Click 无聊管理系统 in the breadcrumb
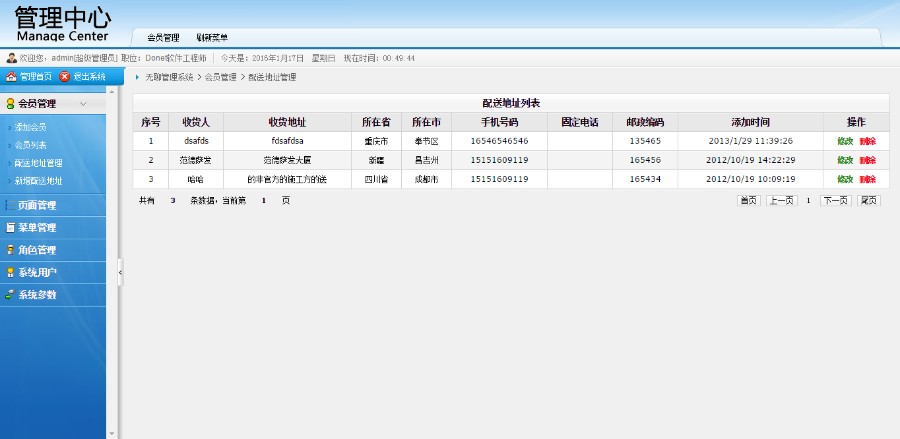Viewport: 900px width, 439px height. (169, 77)
